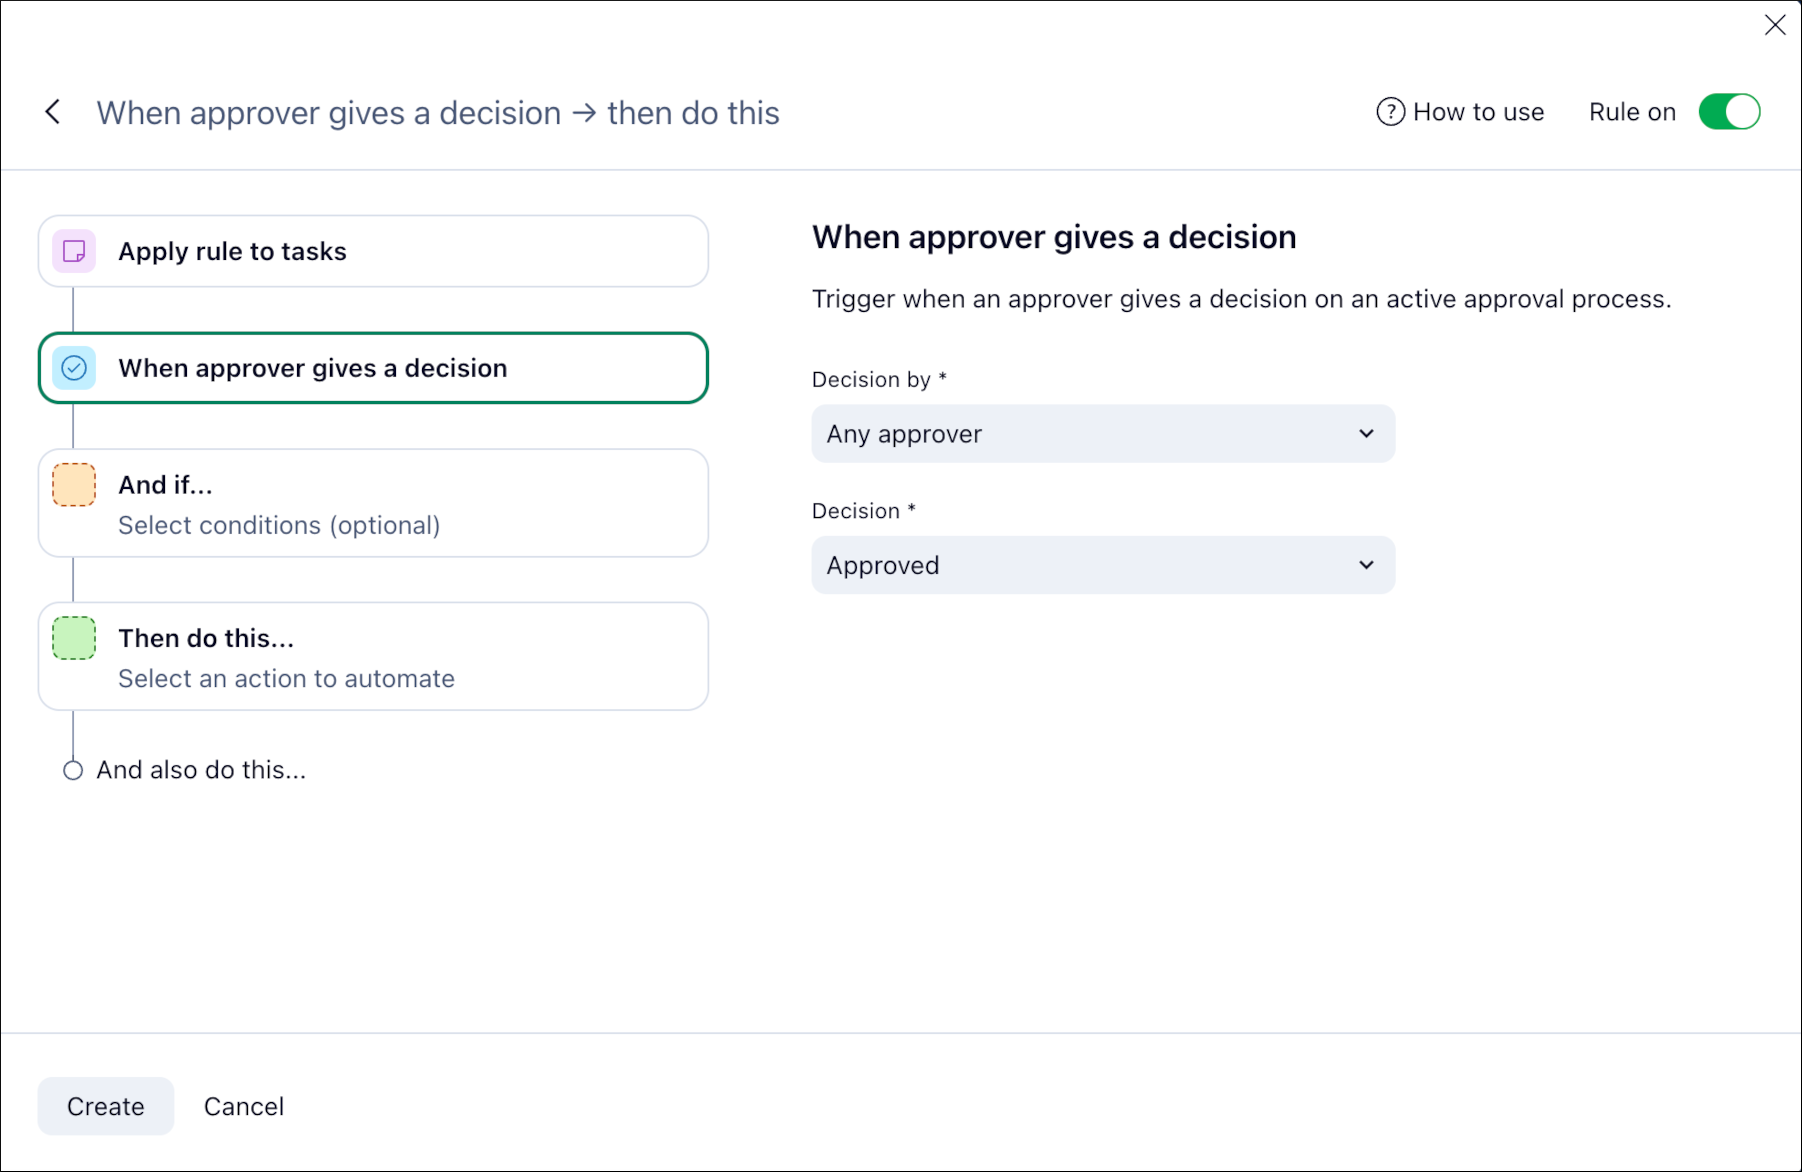Click the green Then do this action icon

[72, 637]
